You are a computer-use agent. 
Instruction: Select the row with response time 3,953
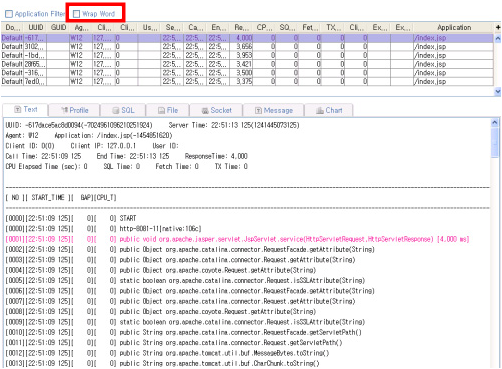247,55
